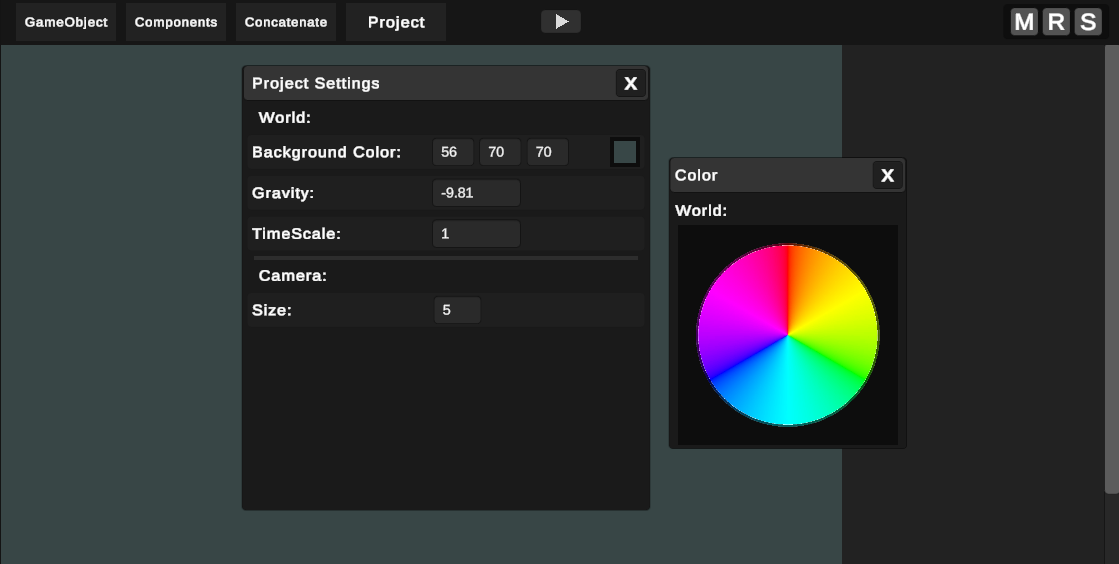The height and width of the screenshot is (564, 1119).
Task: Click the vertical scrollbar on right edge
Action: (x=1111, y=268)
